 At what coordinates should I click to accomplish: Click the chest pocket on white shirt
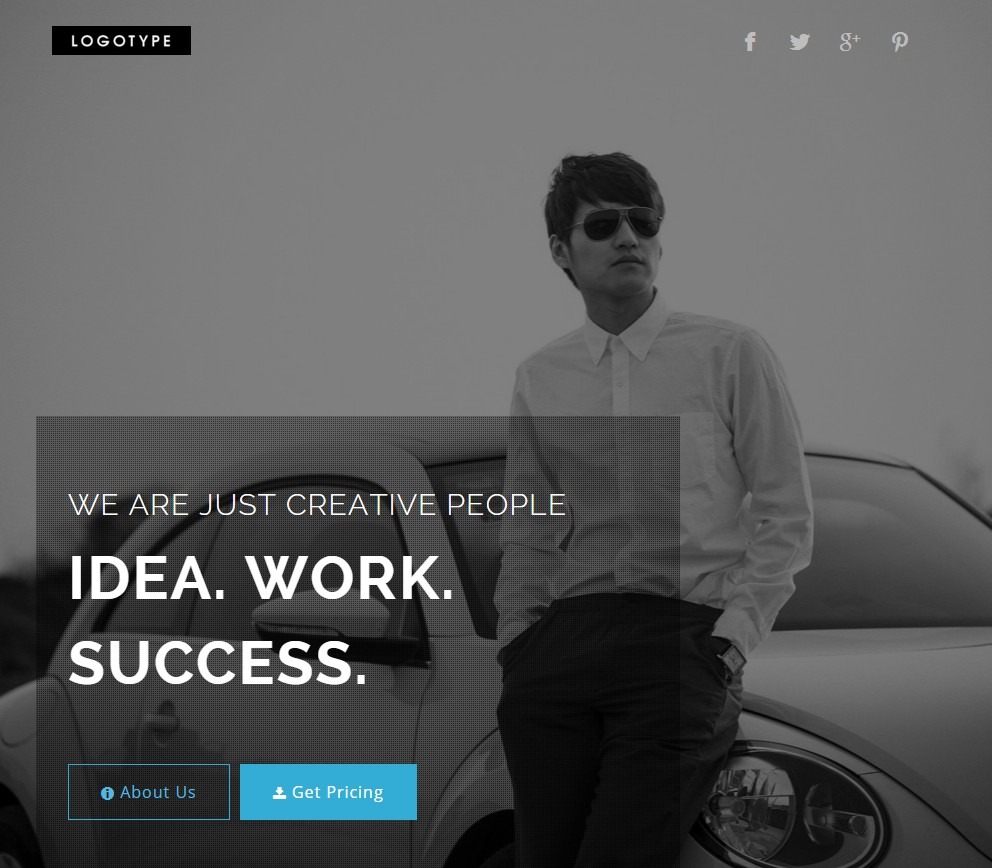pos(698,450)
